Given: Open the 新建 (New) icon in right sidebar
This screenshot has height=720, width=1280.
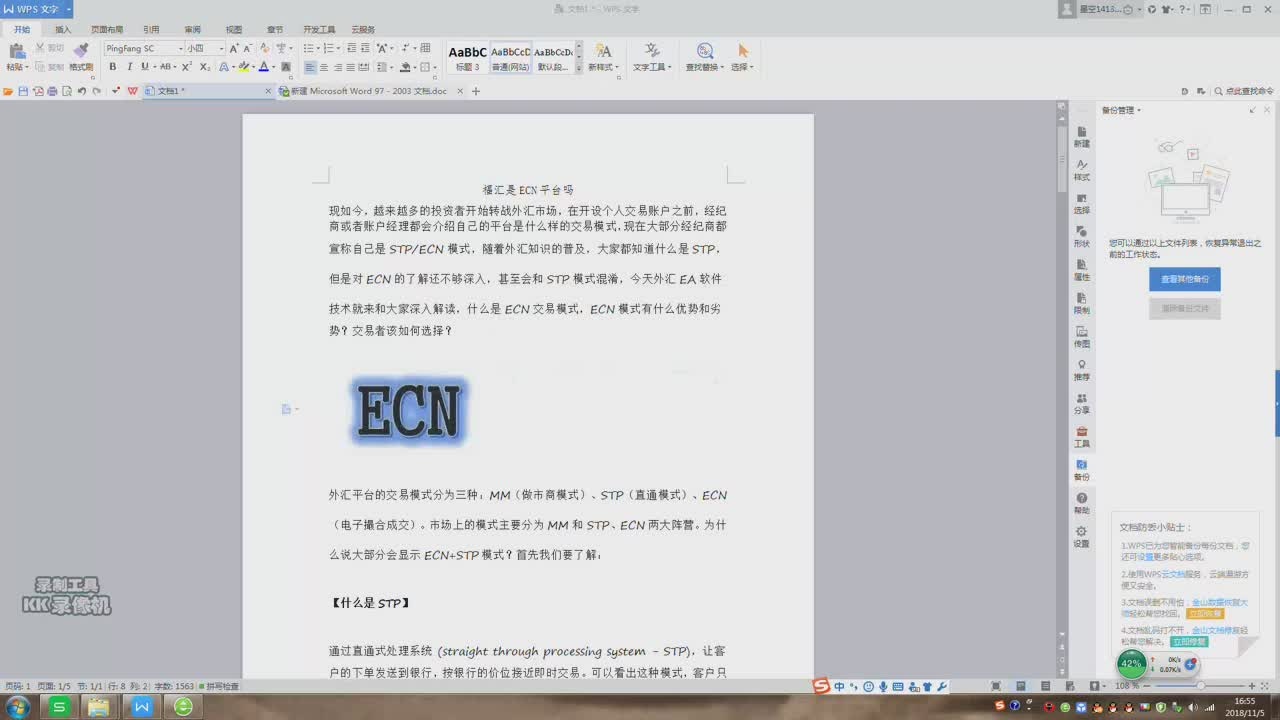Looking at the screenshot, I should 1081,137.
